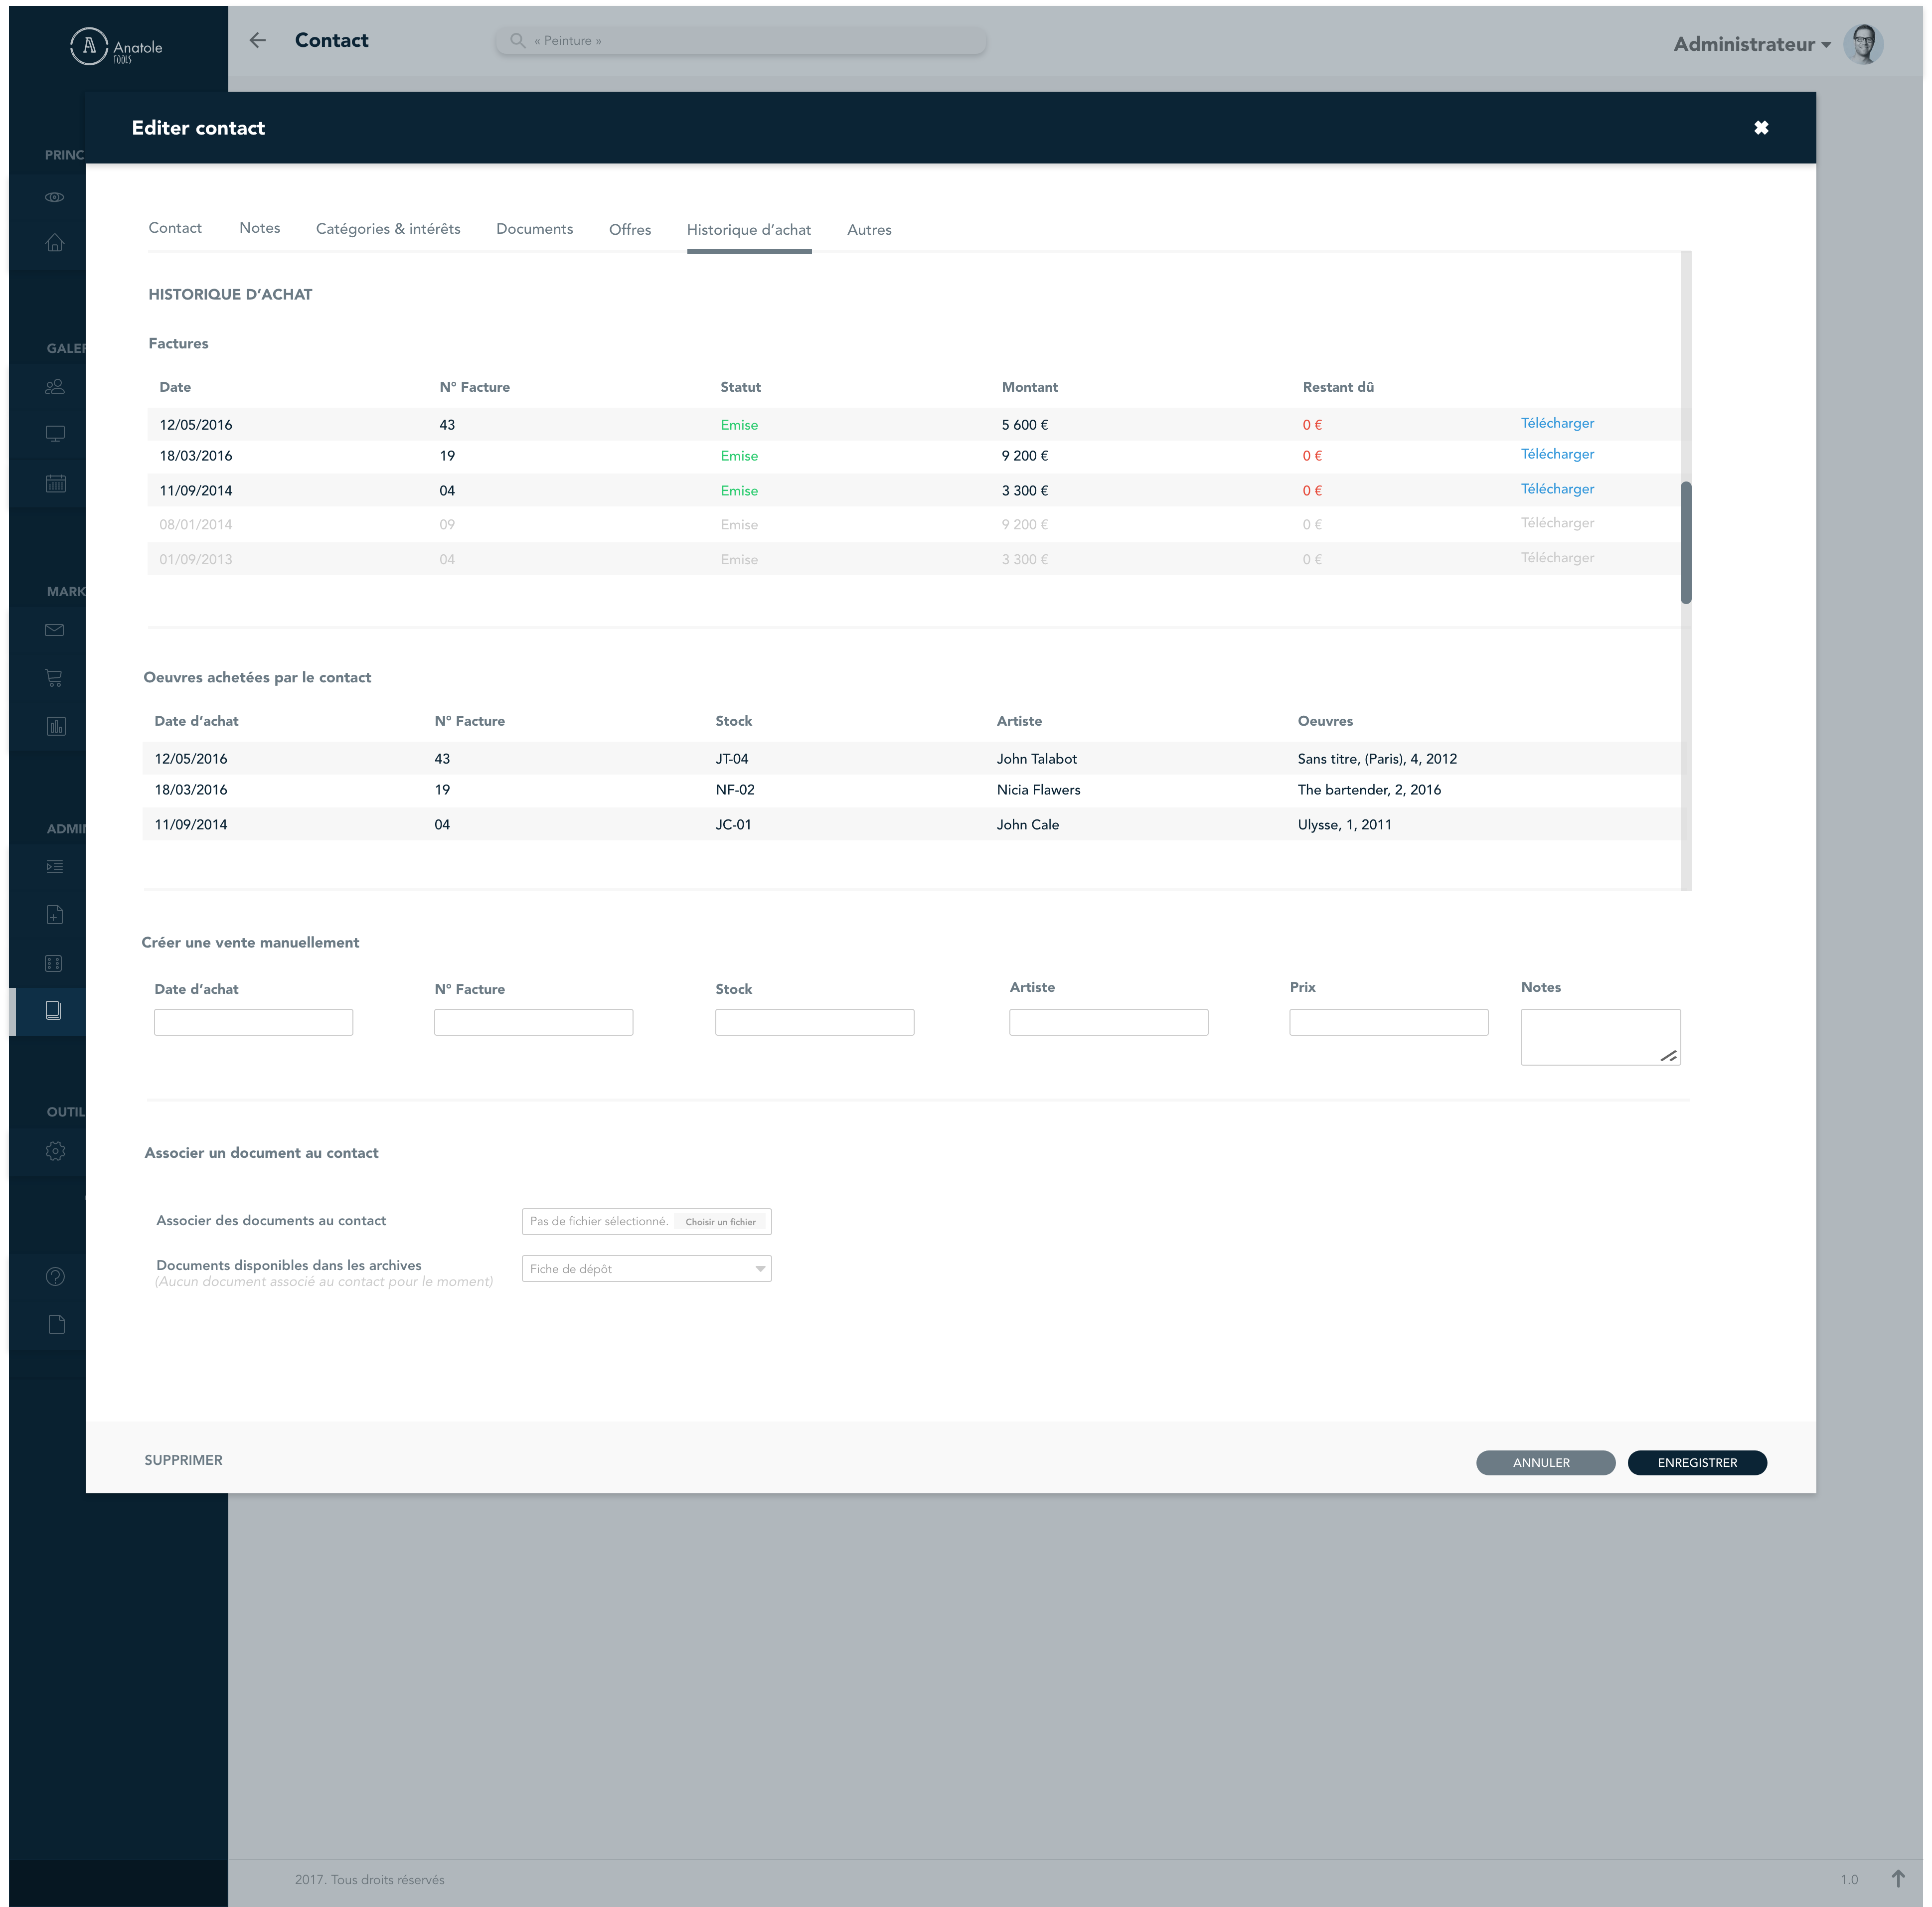Click the JC-01 stock cell
1932x1907 pixels.
point(733,825)
